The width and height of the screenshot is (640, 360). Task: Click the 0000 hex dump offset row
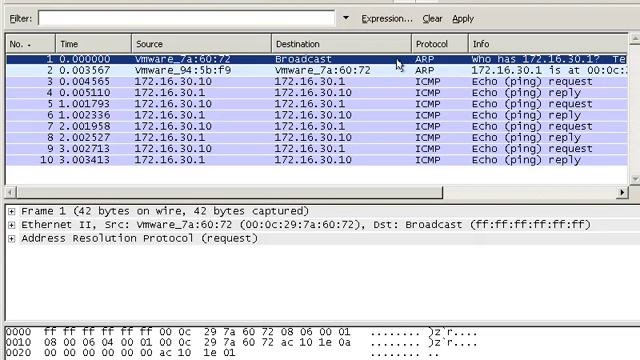(241, 332)
